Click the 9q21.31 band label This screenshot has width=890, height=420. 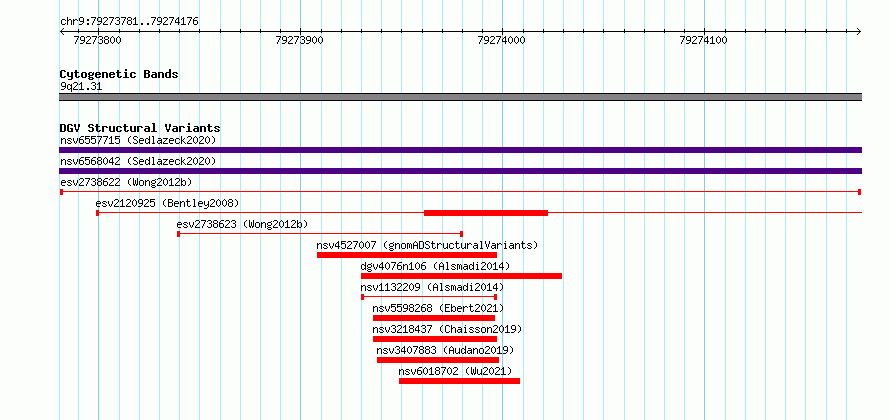pyautogui.click(x=81, y=87)
